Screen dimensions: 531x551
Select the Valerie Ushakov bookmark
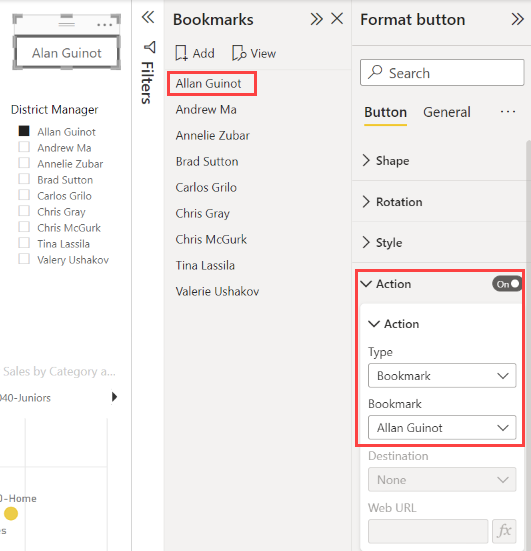tap(217, 292)
